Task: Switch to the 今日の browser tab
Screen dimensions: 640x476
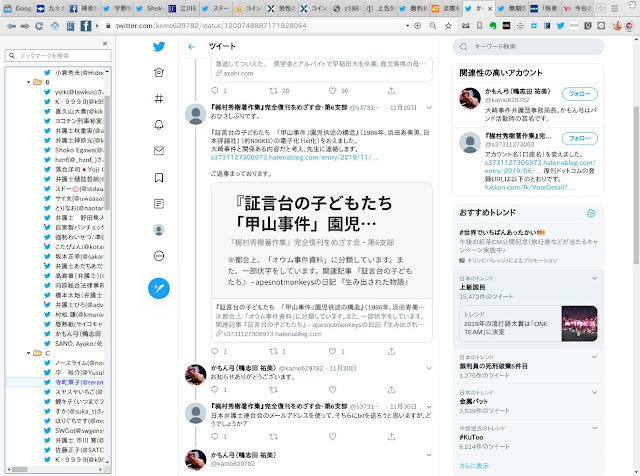Action: (578, 8)
